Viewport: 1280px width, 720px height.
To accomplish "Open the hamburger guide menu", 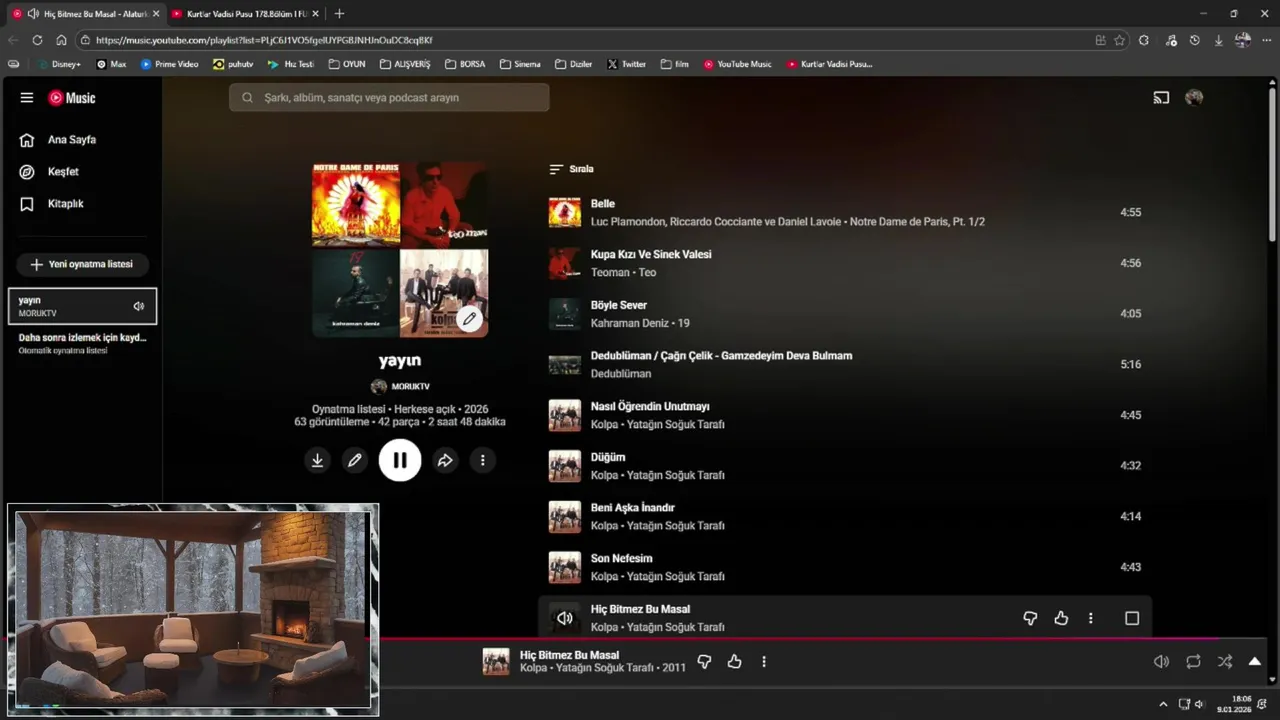I will click(27, 98).
